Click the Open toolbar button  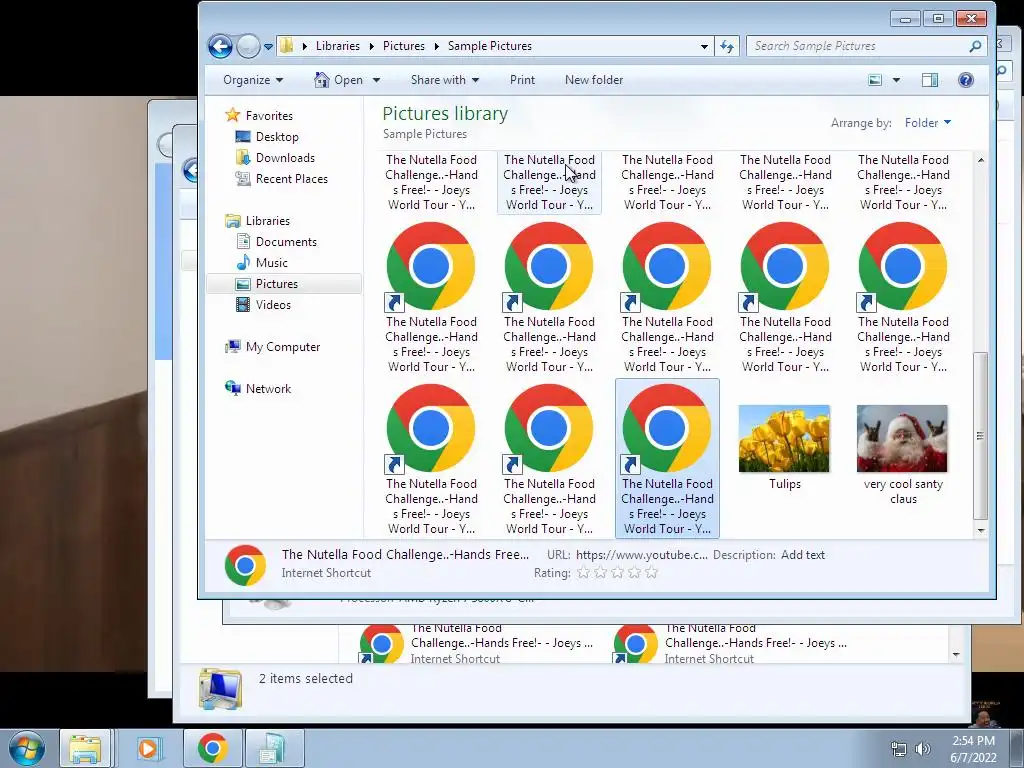340,80
